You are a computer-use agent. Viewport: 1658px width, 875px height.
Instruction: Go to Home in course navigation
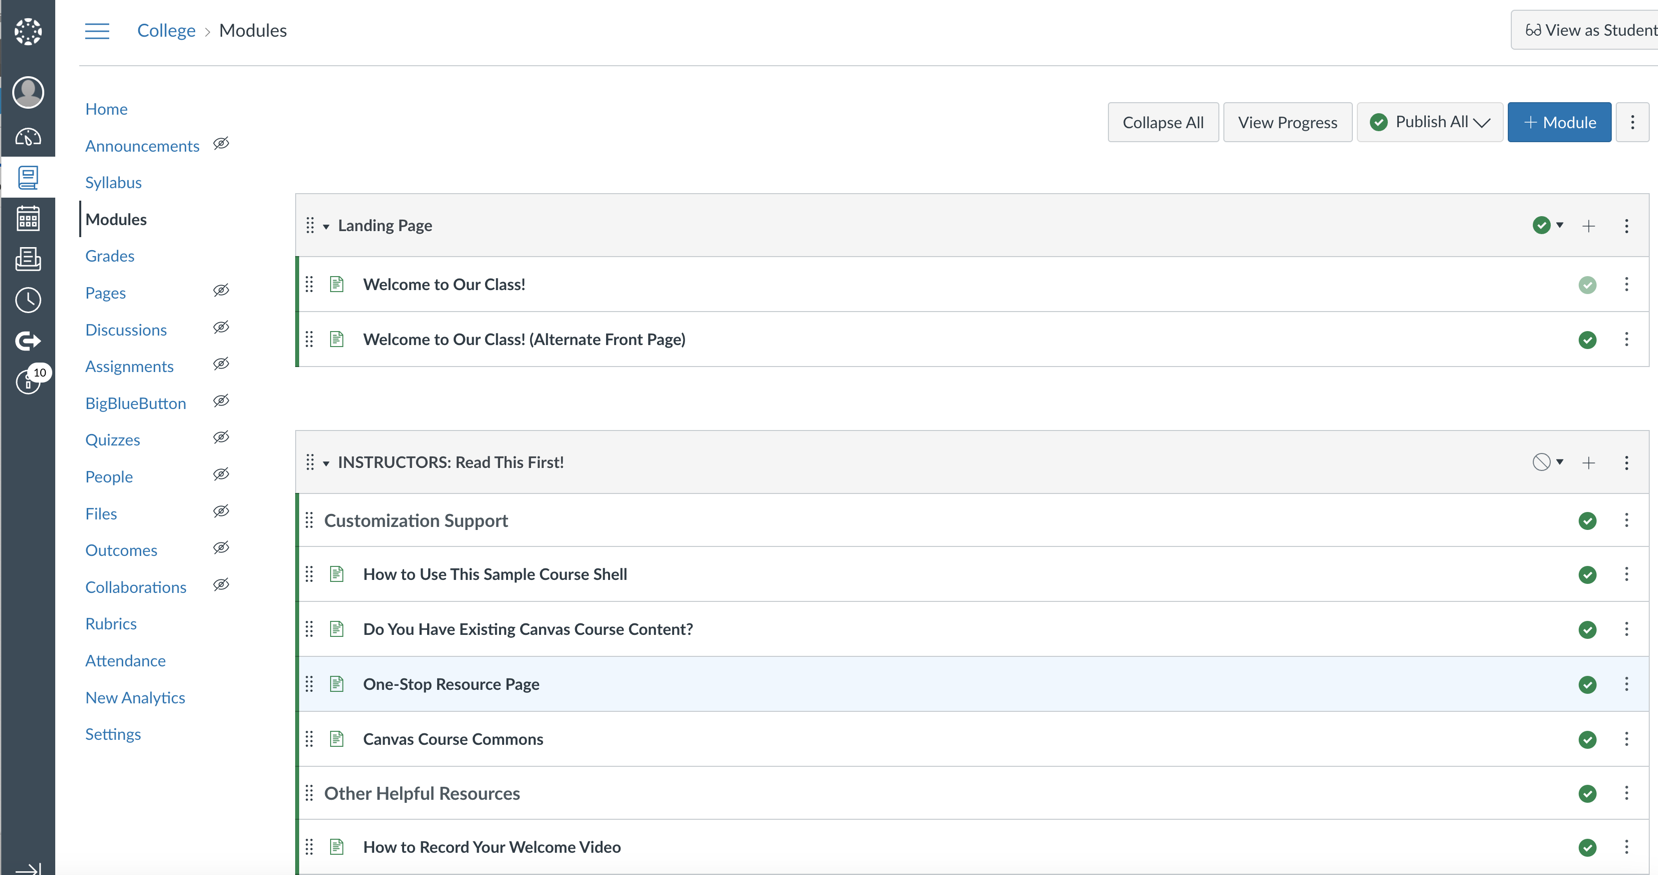coord(106,109)
